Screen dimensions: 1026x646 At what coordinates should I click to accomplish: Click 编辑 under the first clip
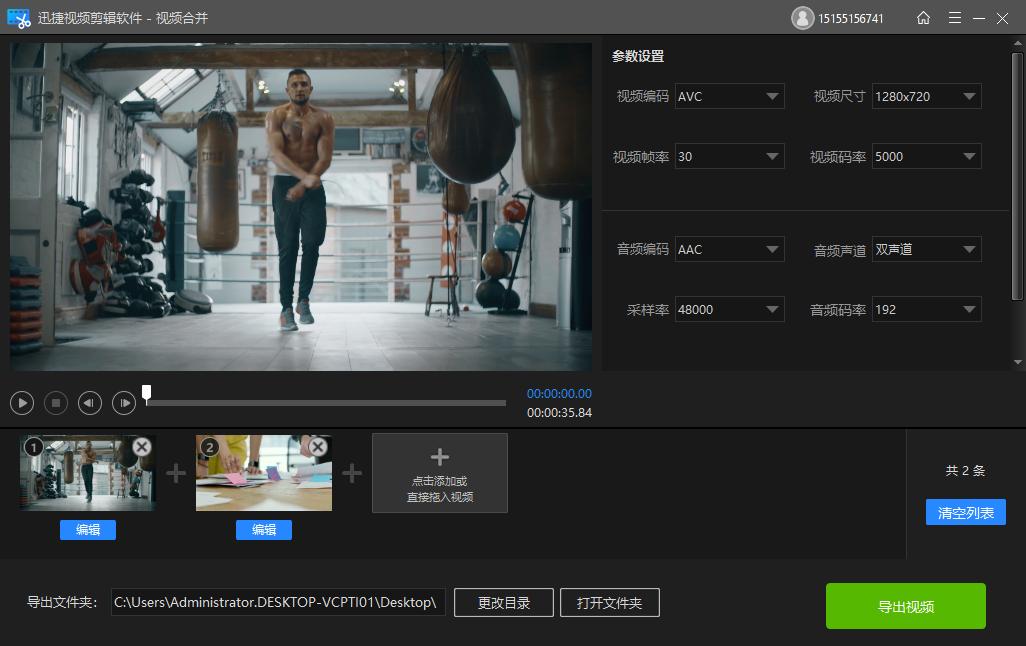[x=88, y=530]
